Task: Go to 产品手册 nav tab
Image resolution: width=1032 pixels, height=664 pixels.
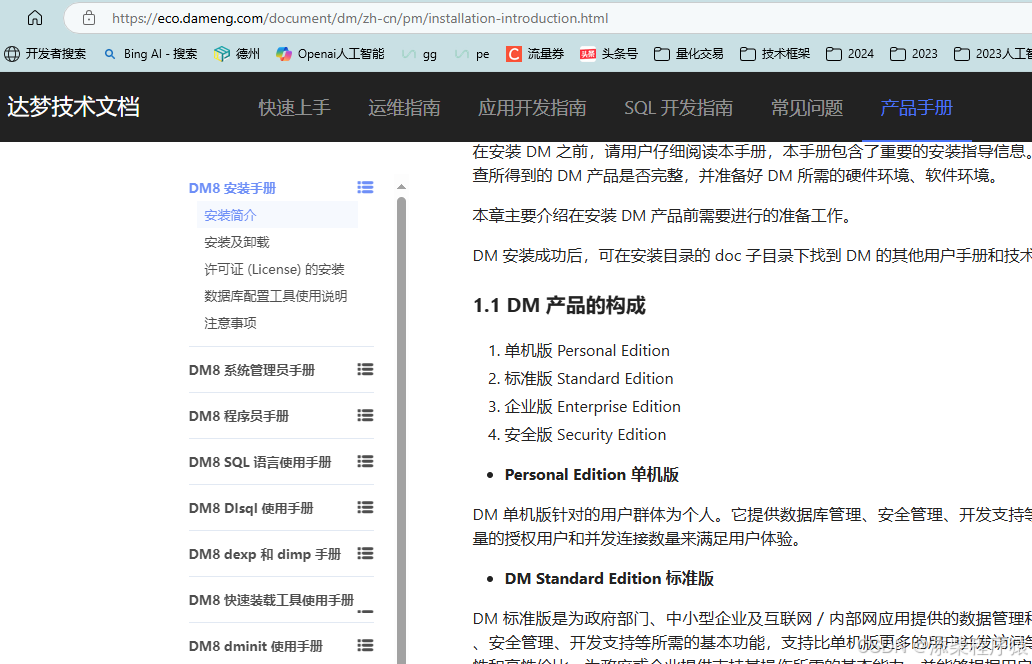Action: click(916, 107)
